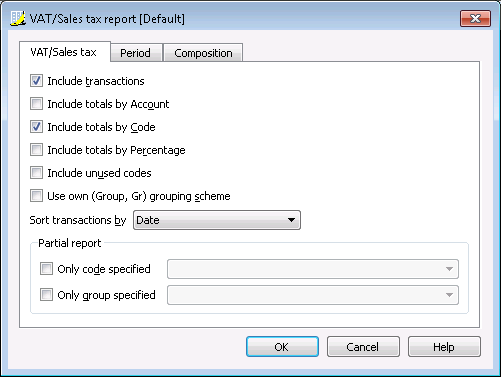The image size is (501, 377).
Task: Tick Include totals by Percentage
Action: click(36, 150)
